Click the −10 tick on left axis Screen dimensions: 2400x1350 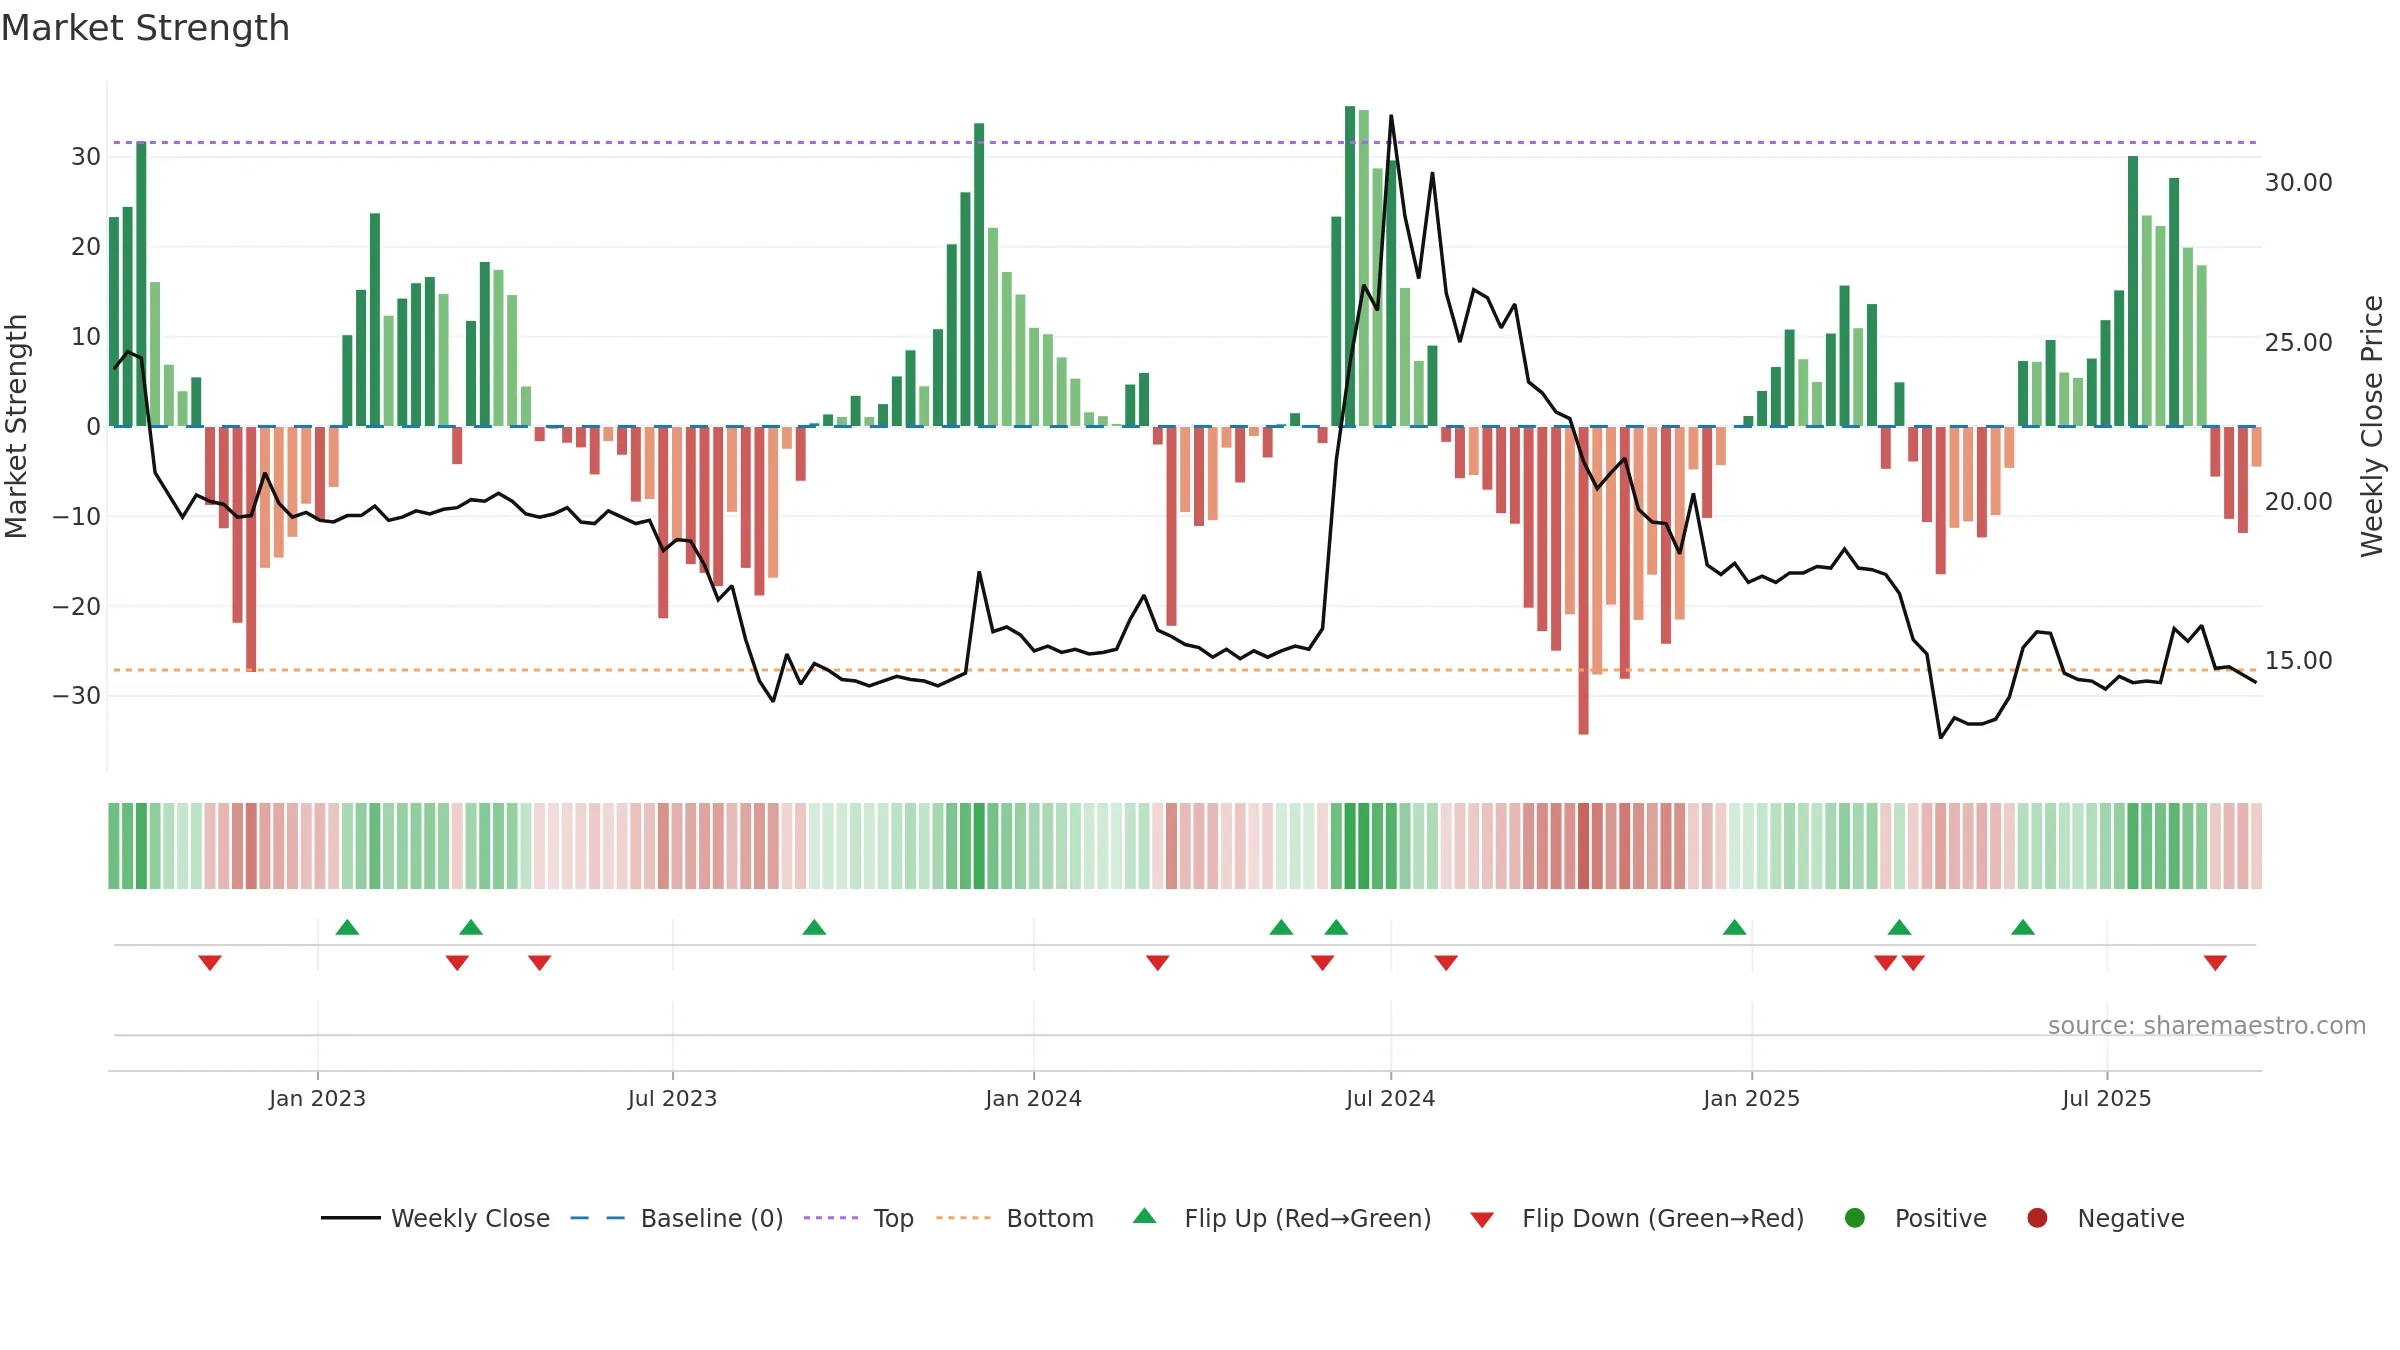[76, 516]
